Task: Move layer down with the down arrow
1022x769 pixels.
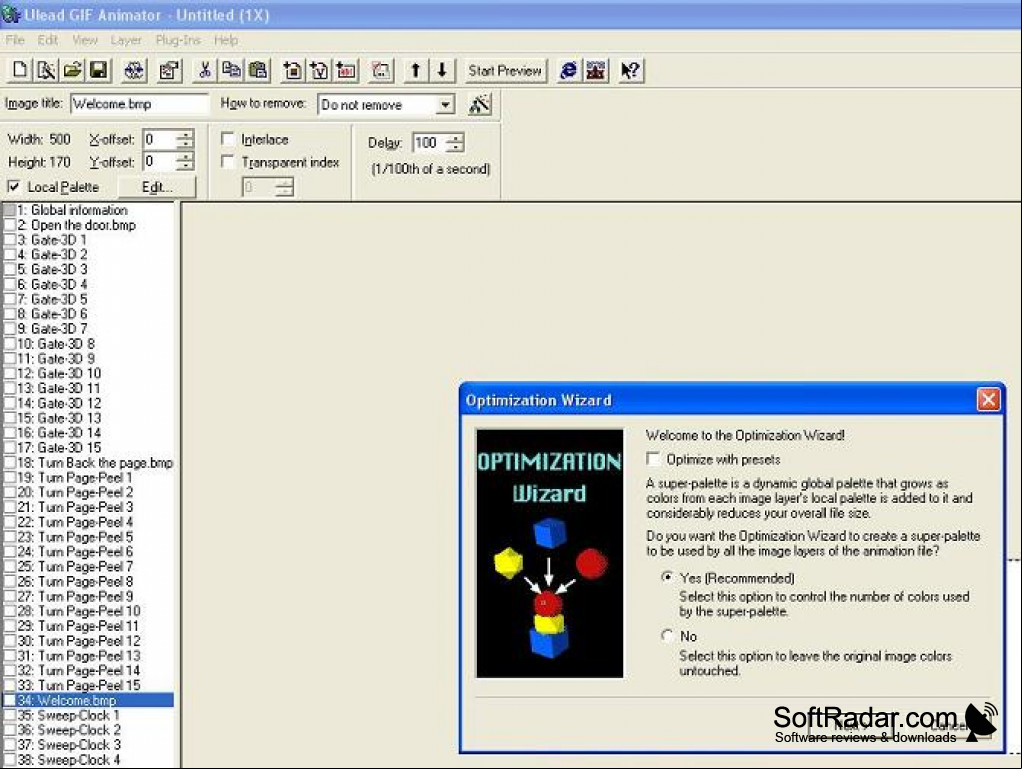Action: click(442, 70)
